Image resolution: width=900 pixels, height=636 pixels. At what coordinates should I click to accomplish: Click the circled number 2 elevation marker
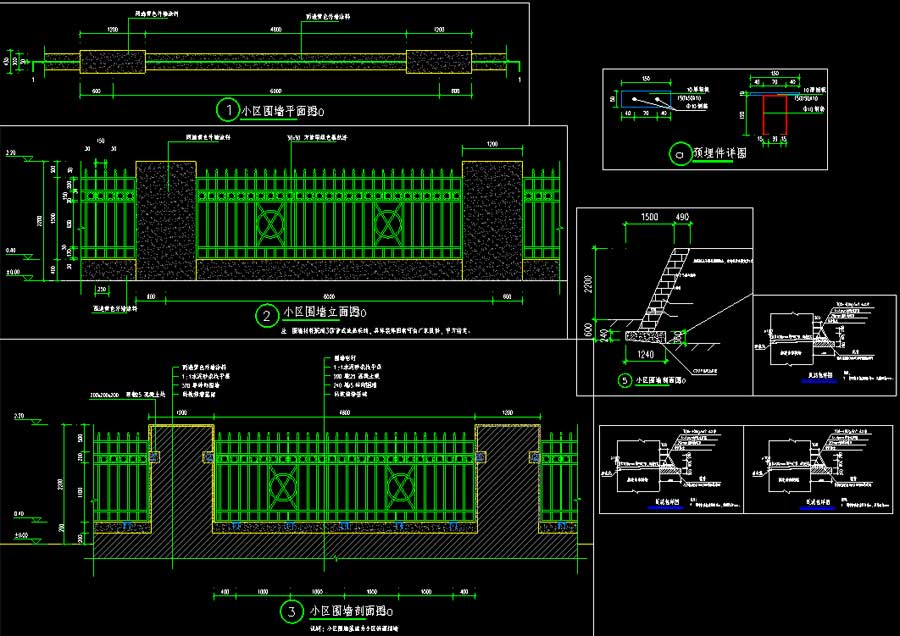[267, 318]
